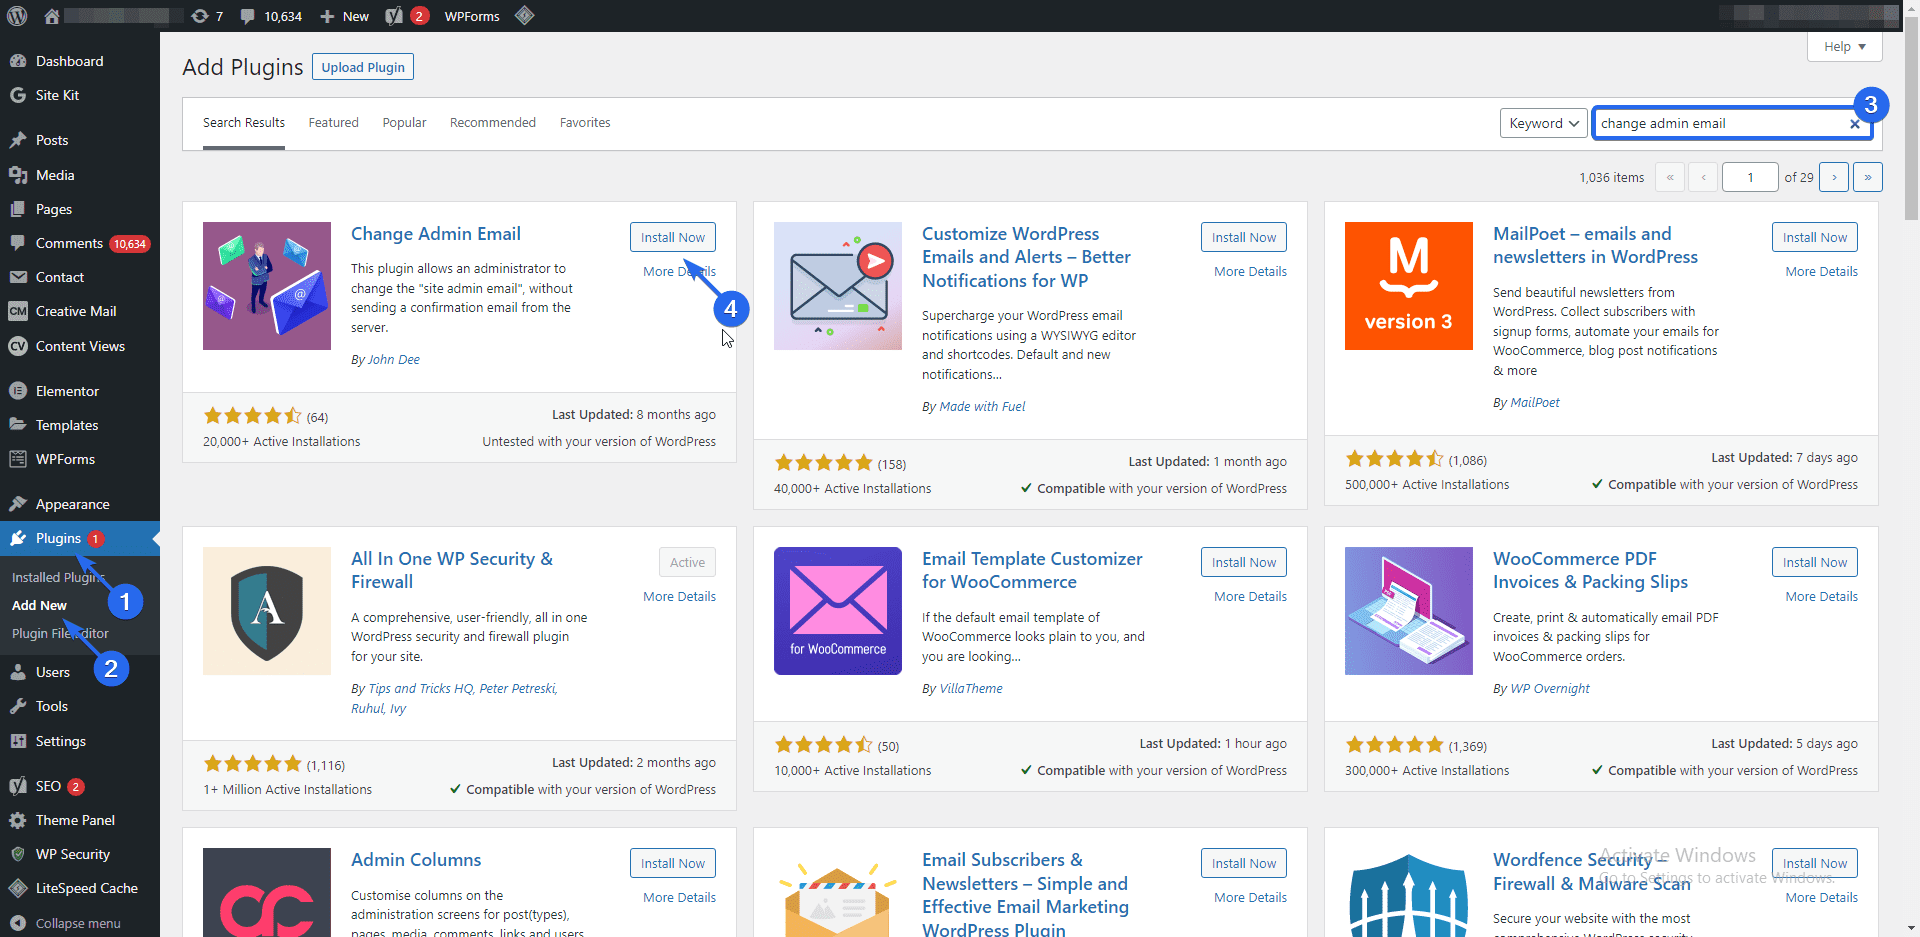Click All In One WP Security thumbnail
The height and width of the screenshot is (937, 1920).
267,611
